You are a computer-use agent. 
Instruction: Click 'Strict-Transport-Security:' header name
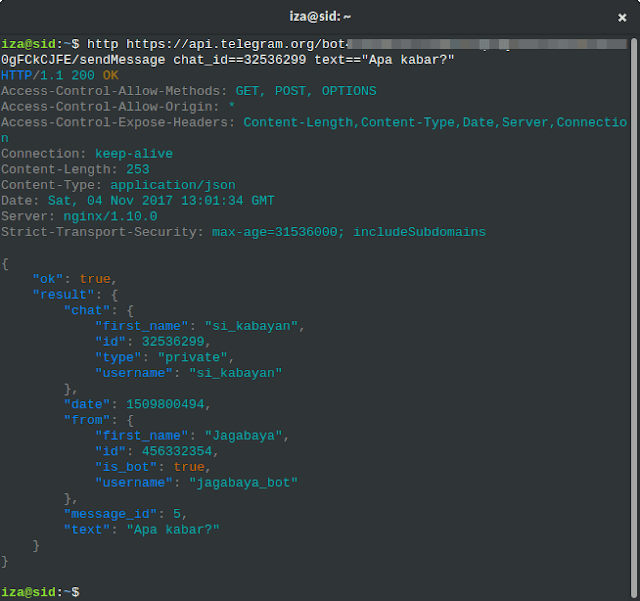[x=102, y=232]
